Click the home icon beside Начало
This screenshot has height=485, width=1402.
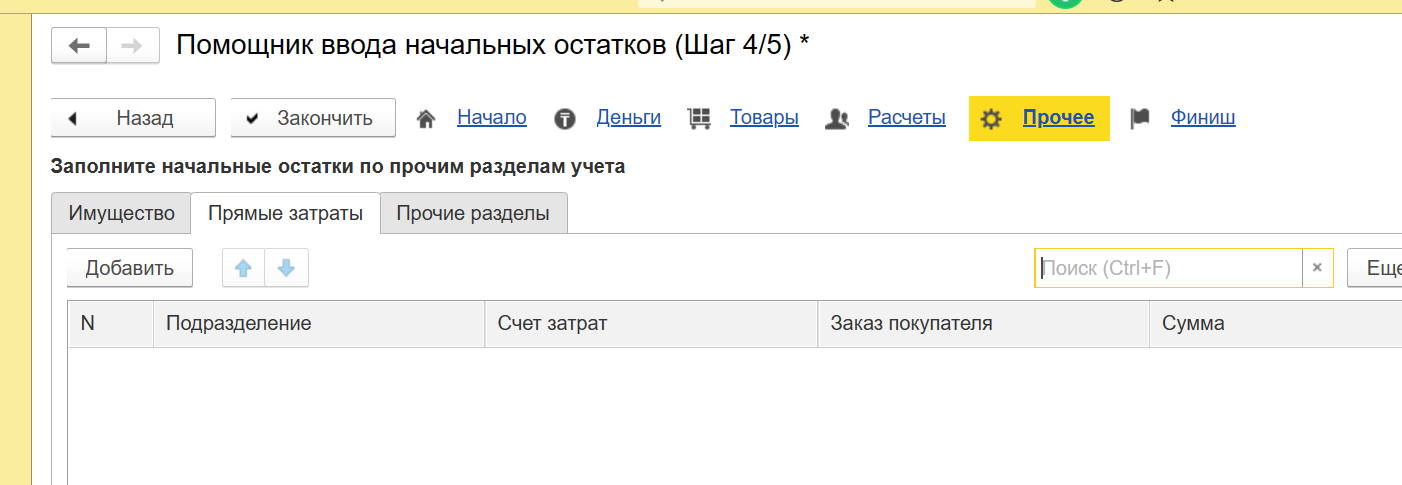coord(426,119)
